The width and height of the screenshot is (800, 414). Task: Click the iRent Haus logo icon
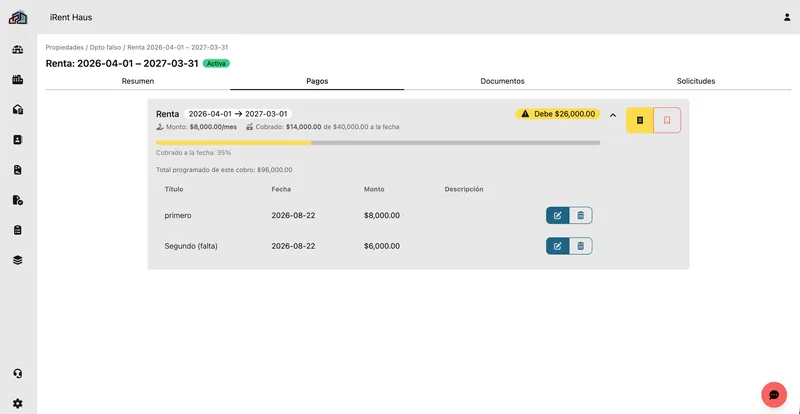[18, 17]
